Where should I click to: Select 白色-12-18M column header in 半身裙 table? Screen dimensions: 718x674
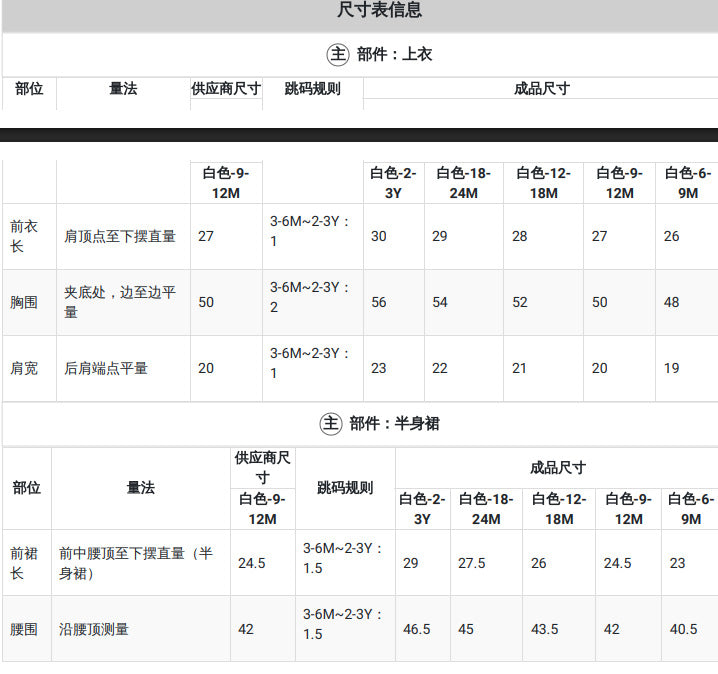pyautogui.click(x=559, y=509)
